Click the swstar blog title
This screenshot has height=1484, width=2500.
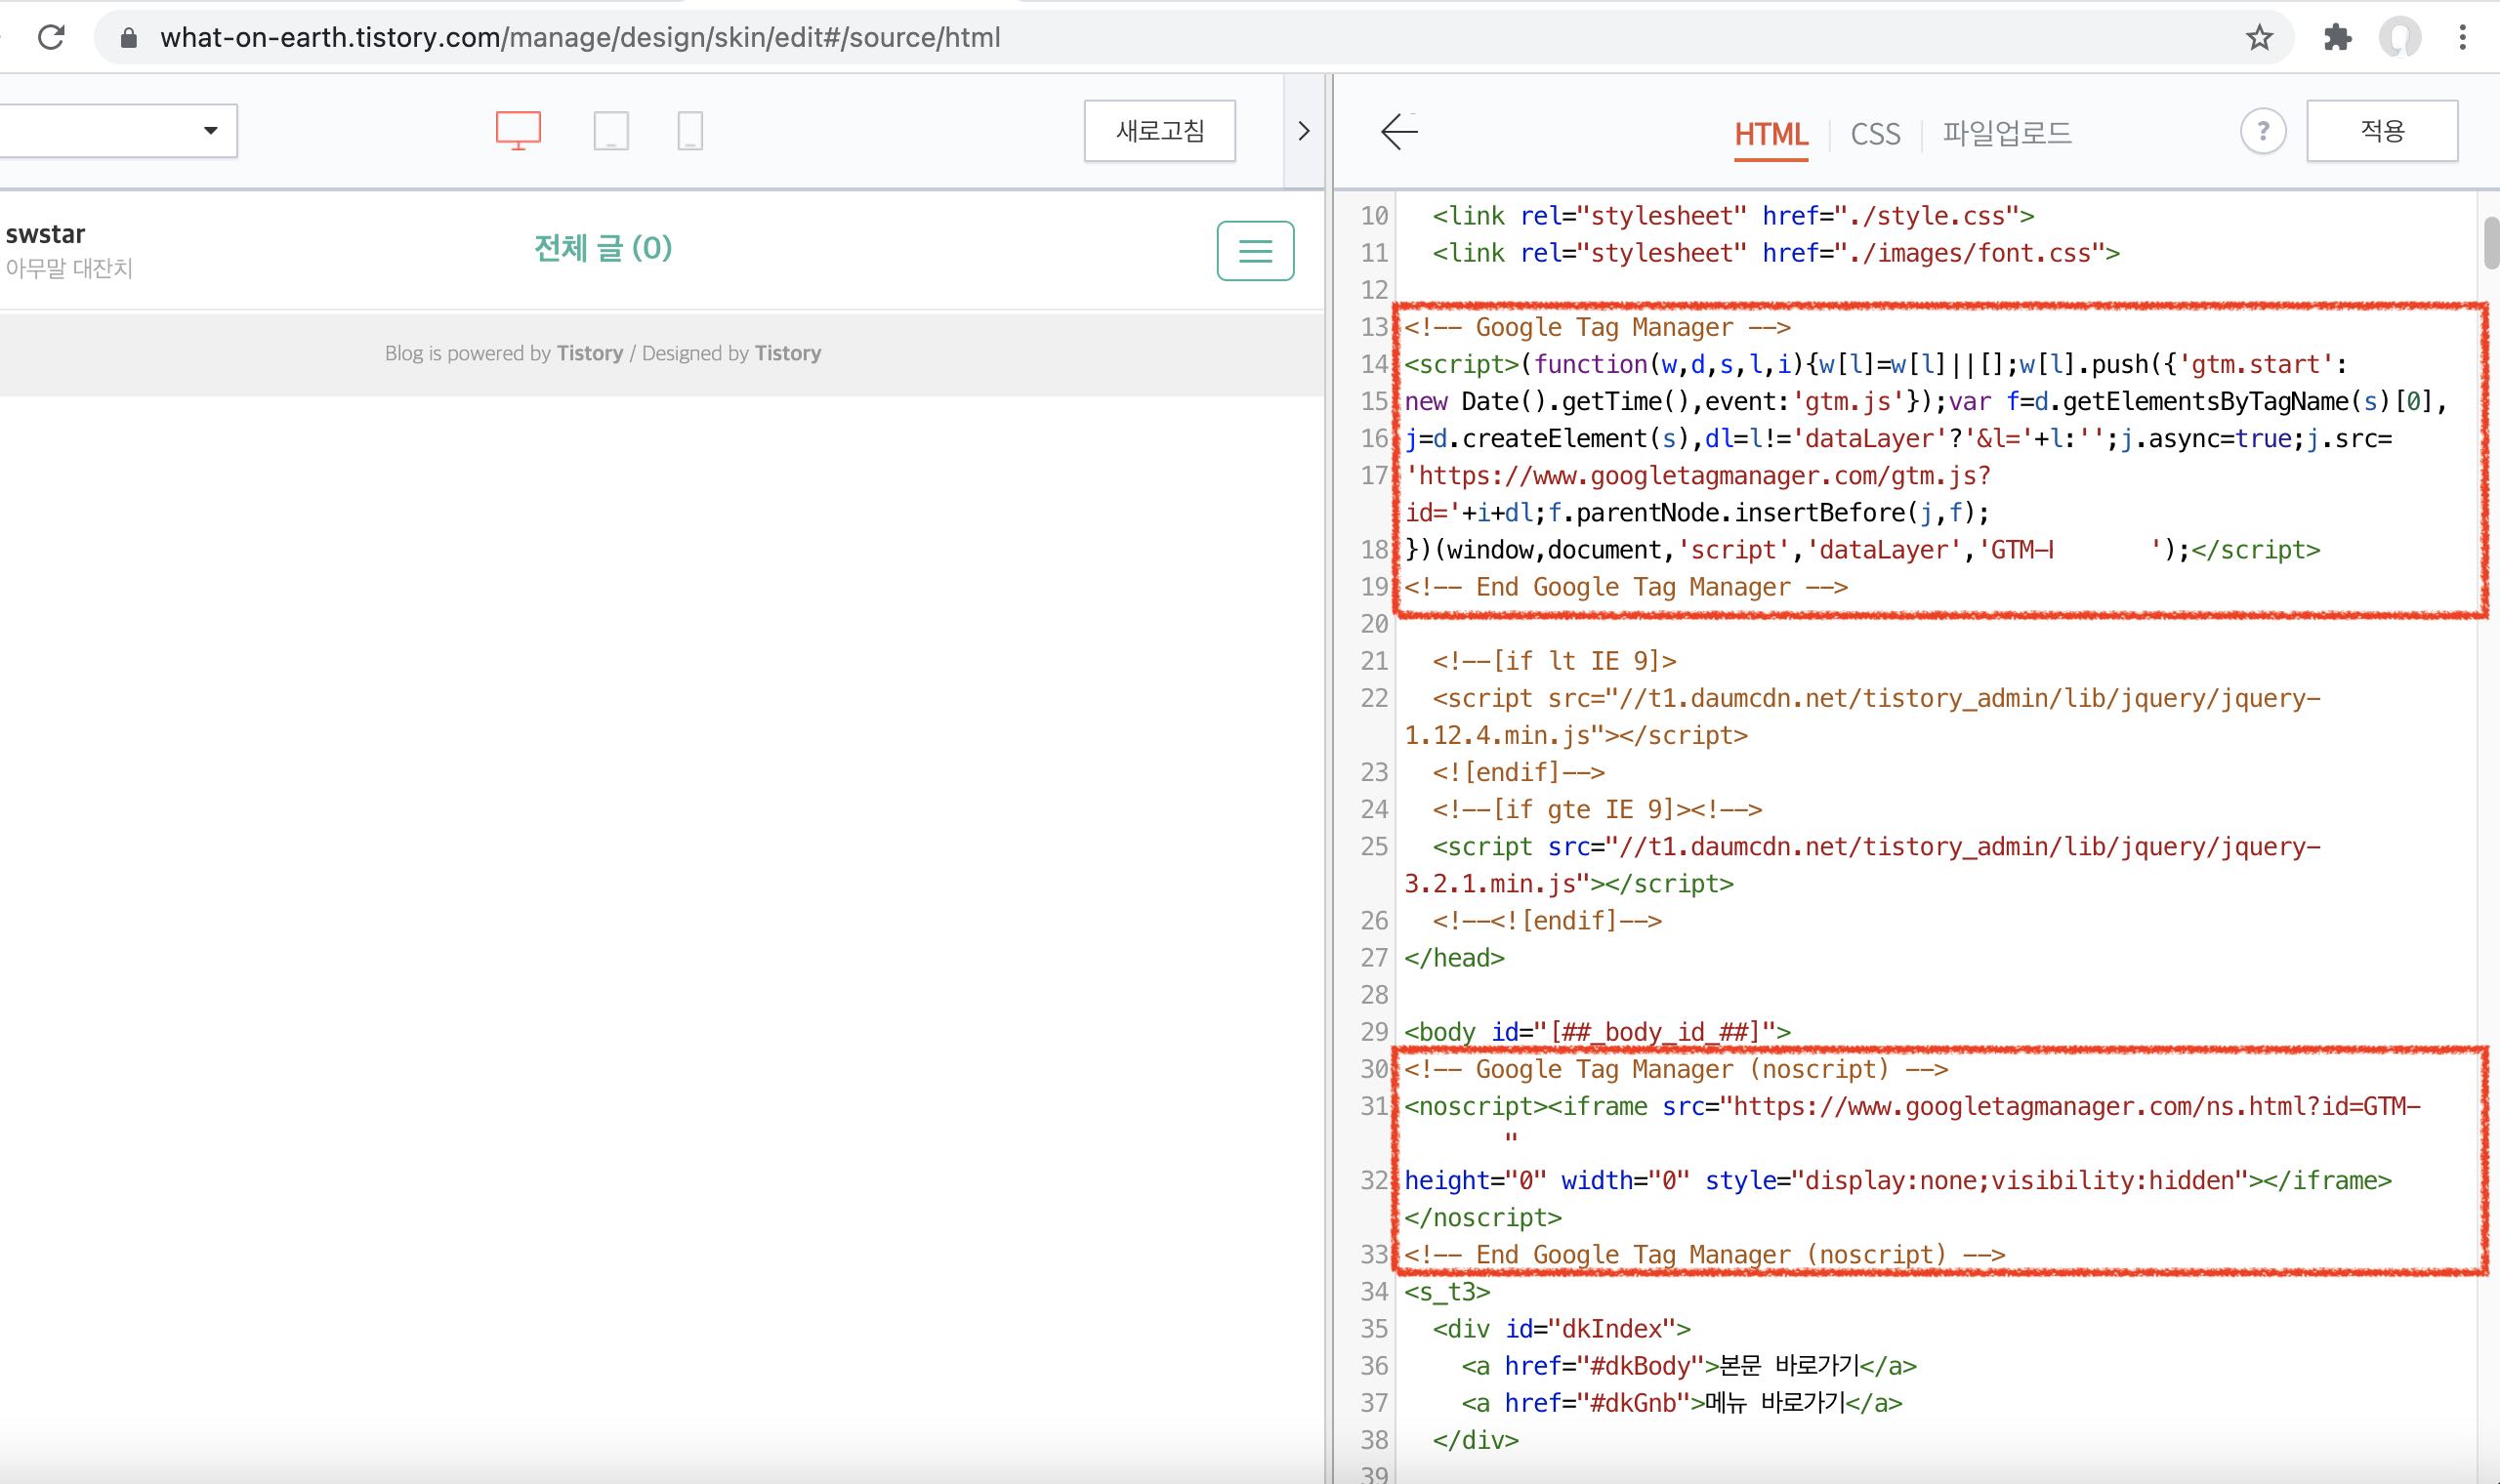tap(45, 234)
